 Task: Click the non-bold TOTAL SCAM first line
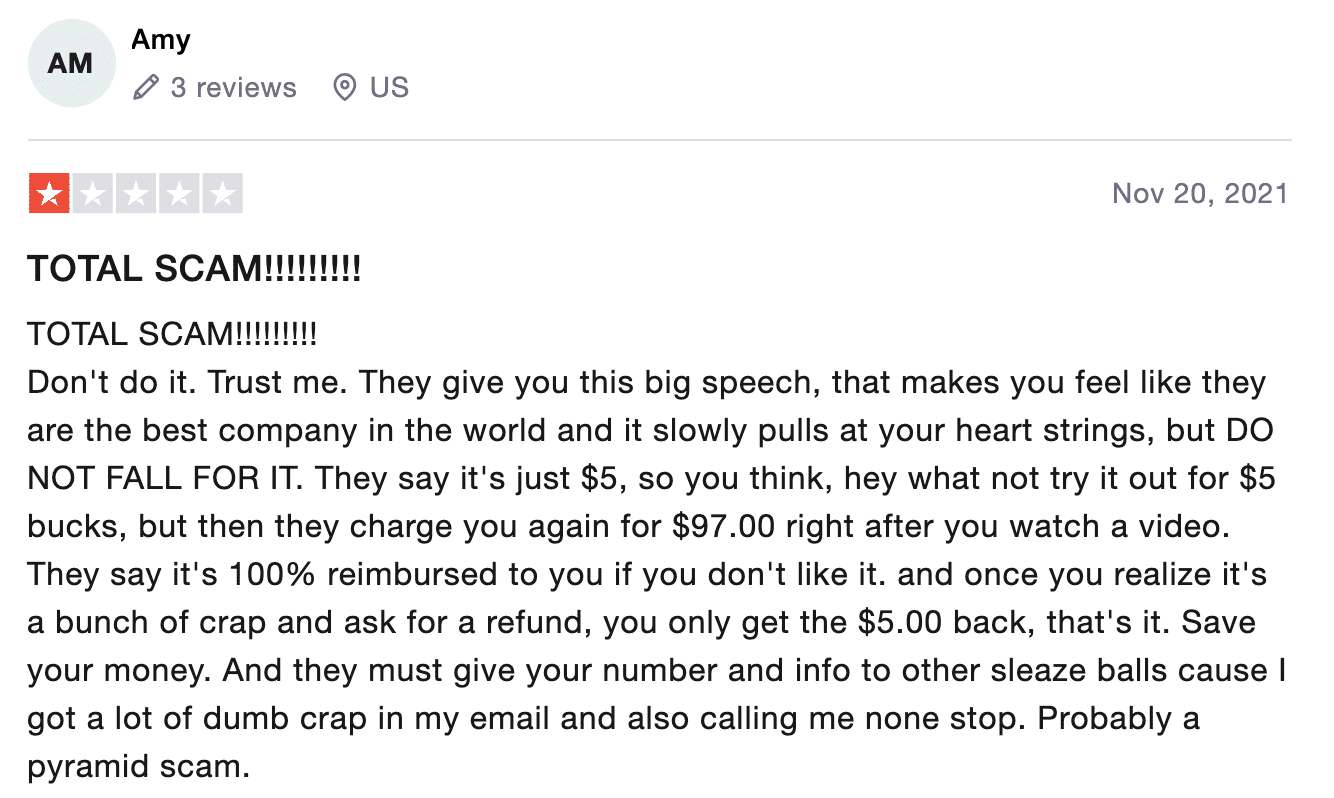coord(172,334)
